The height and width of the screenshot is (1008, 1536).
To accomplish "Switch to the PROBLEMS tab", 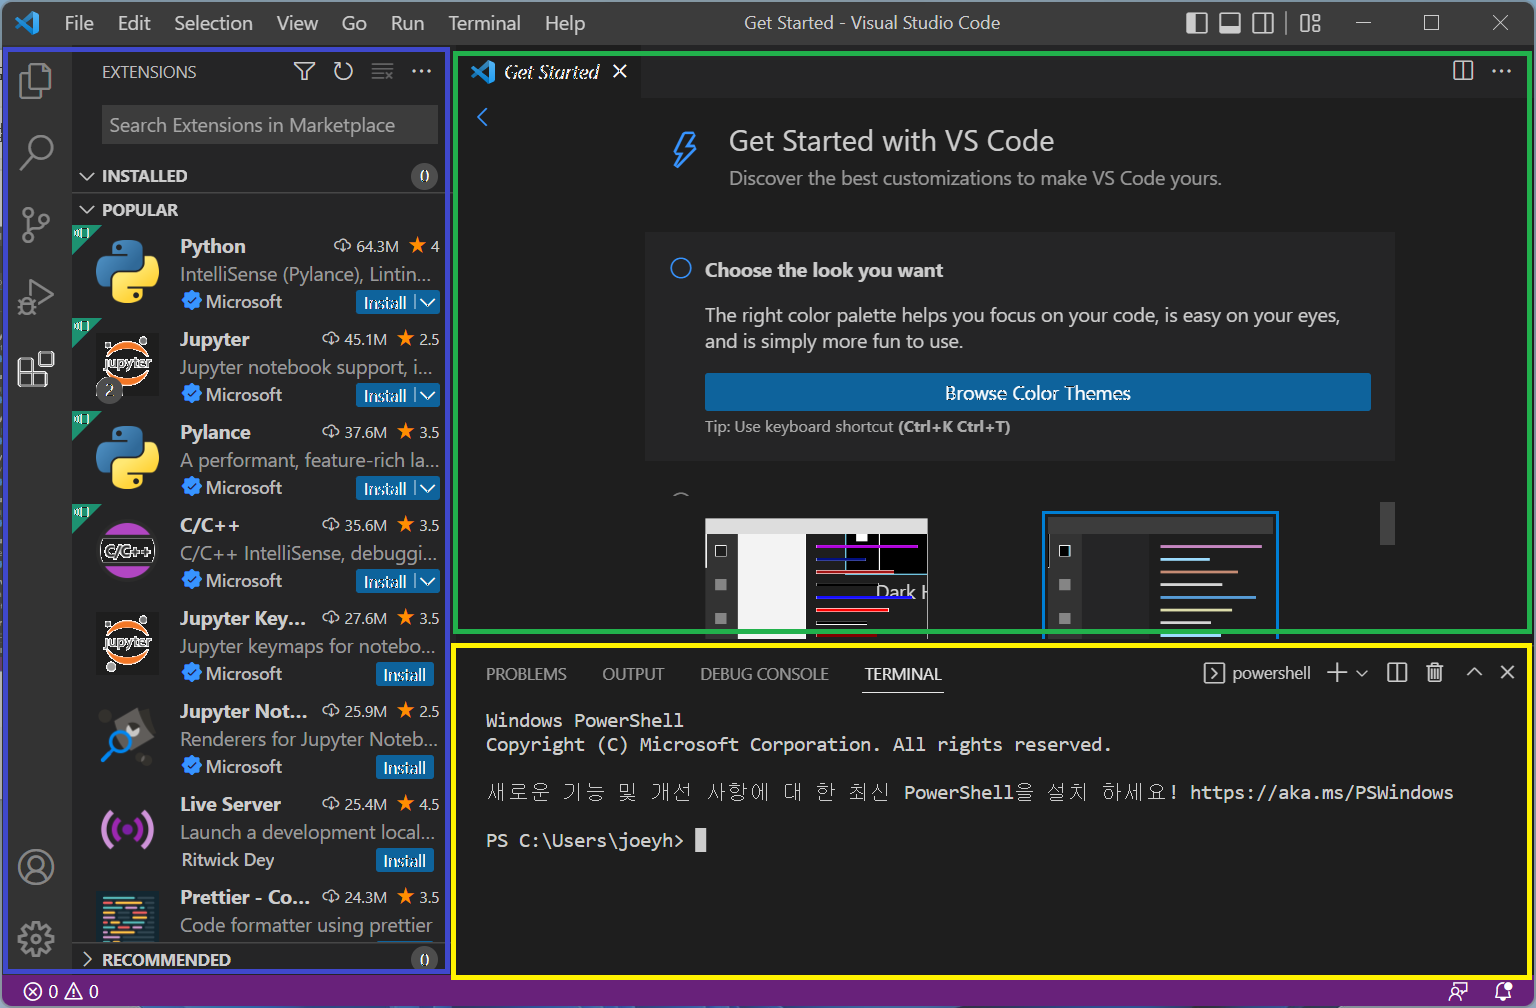I will pos(526,674).
